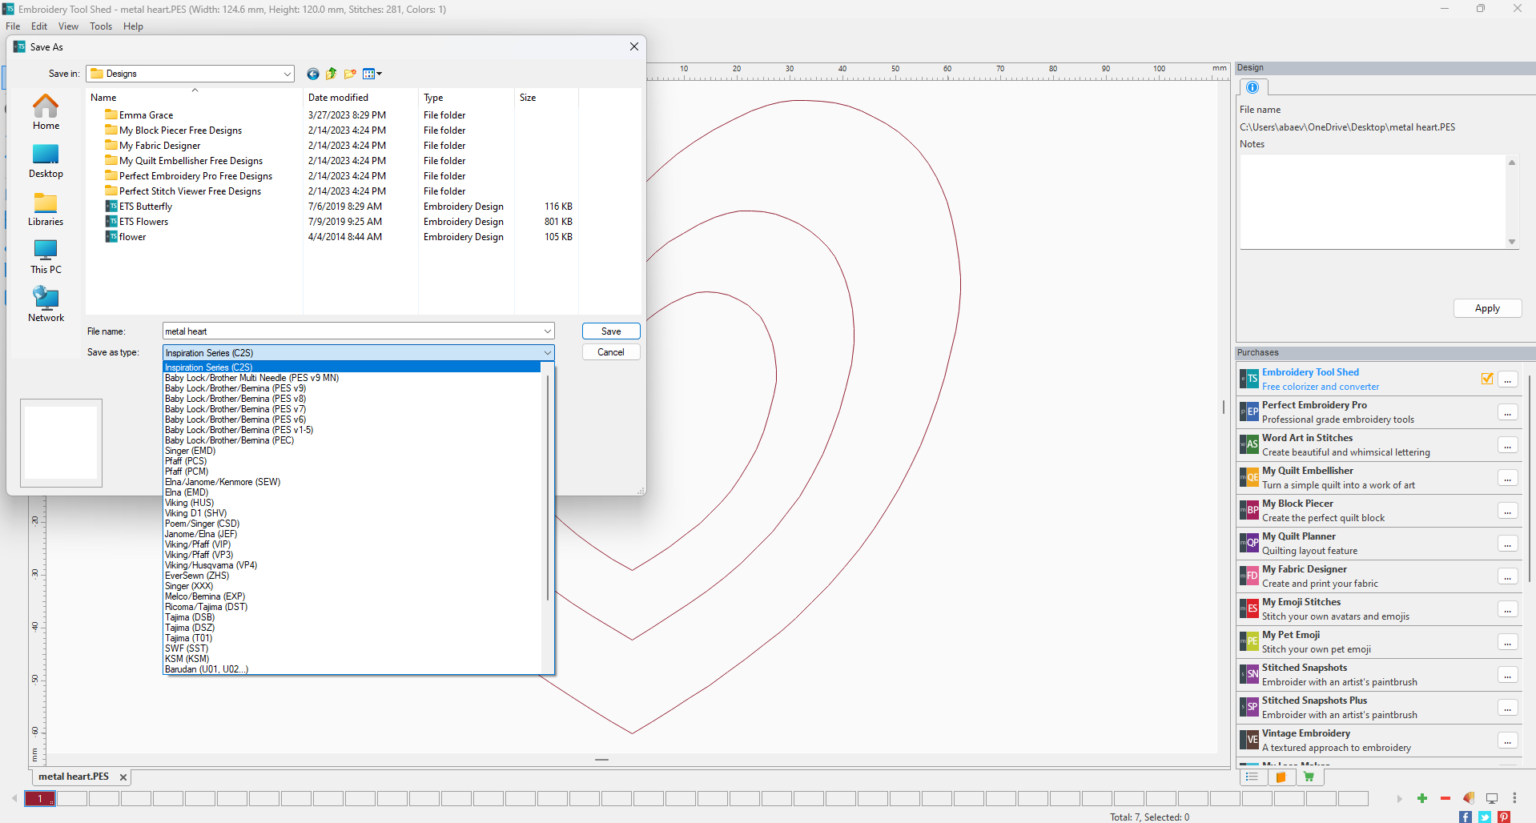Open the color wheel tool in bottom toolbar
1536x823 pixels.
tap(1467, 798)
